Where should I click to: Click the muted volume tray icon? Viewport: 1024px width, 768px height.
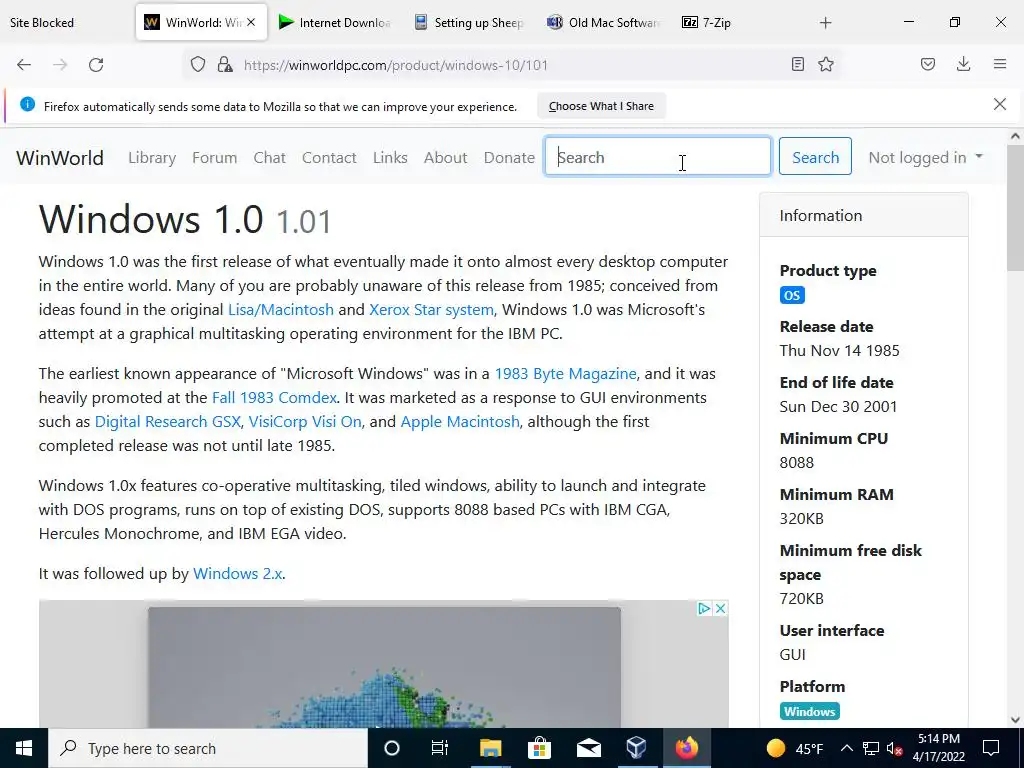(894, 748)
